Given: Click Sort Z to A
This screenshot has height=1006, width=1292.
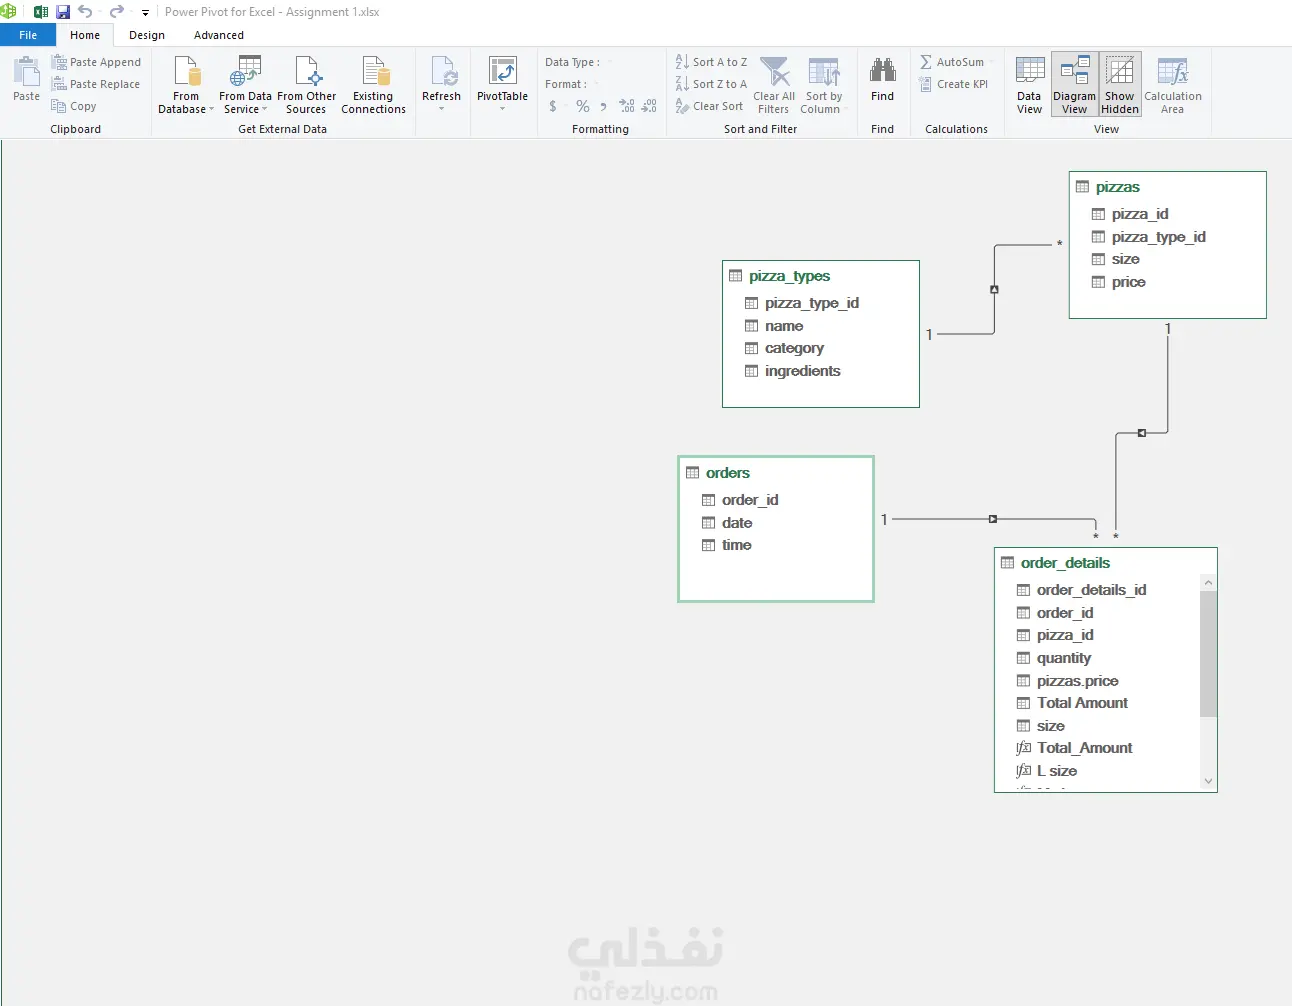Looking at the screenshot, I should click(x=711, y=84).
